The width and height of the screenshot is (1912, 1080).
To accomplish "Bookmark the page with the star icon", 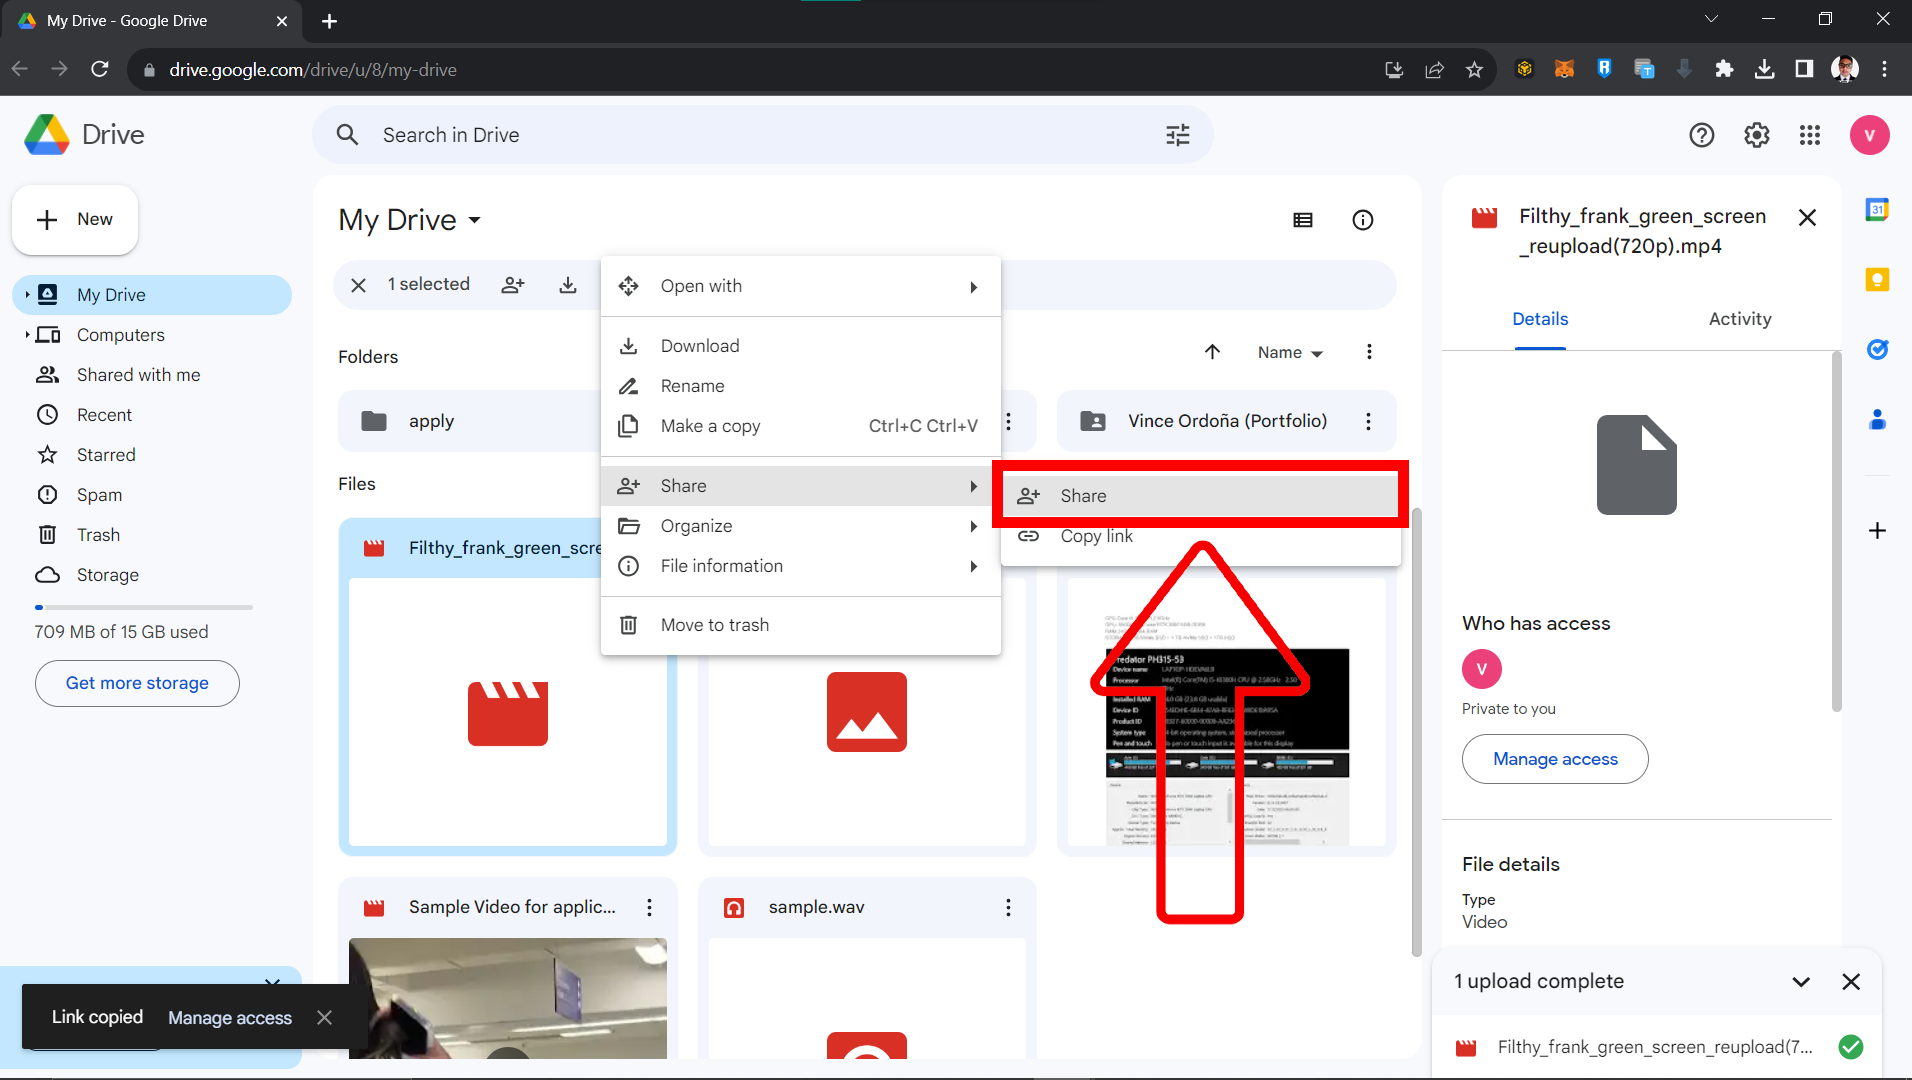I will tap(1474, 69).
